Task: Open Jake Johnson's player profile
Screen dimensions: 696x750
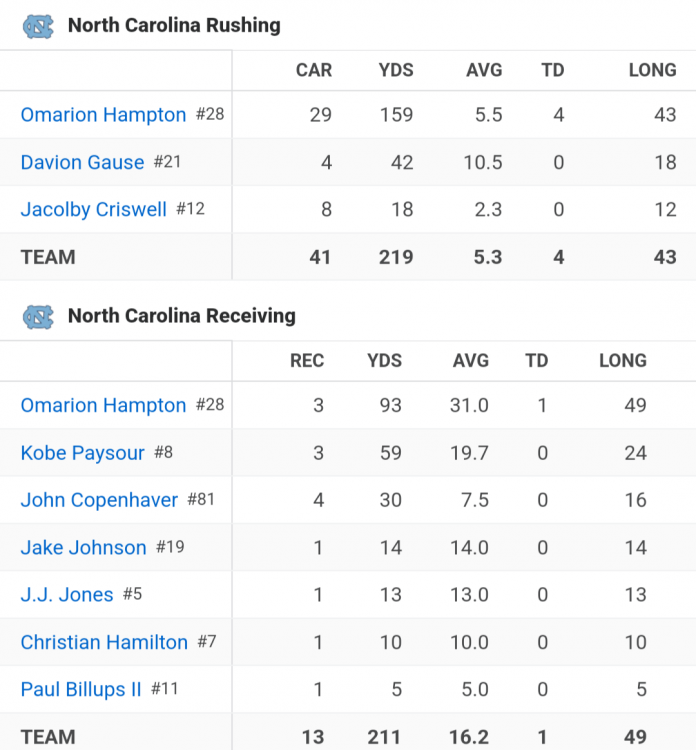Action: pos(83,548)
